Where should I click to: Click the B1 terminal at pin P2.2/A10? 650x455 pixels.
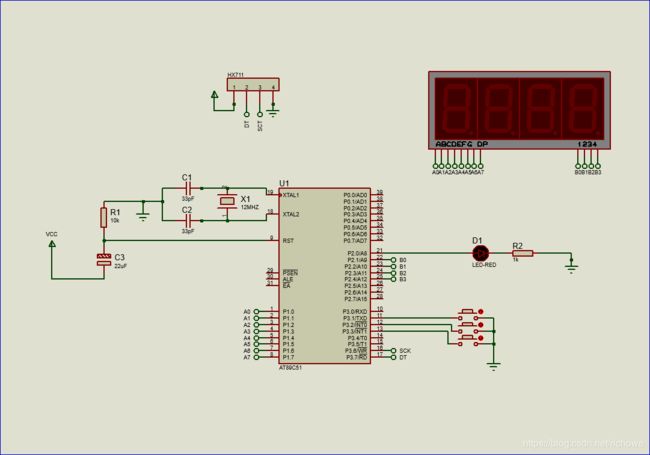[x=393, y=266]
